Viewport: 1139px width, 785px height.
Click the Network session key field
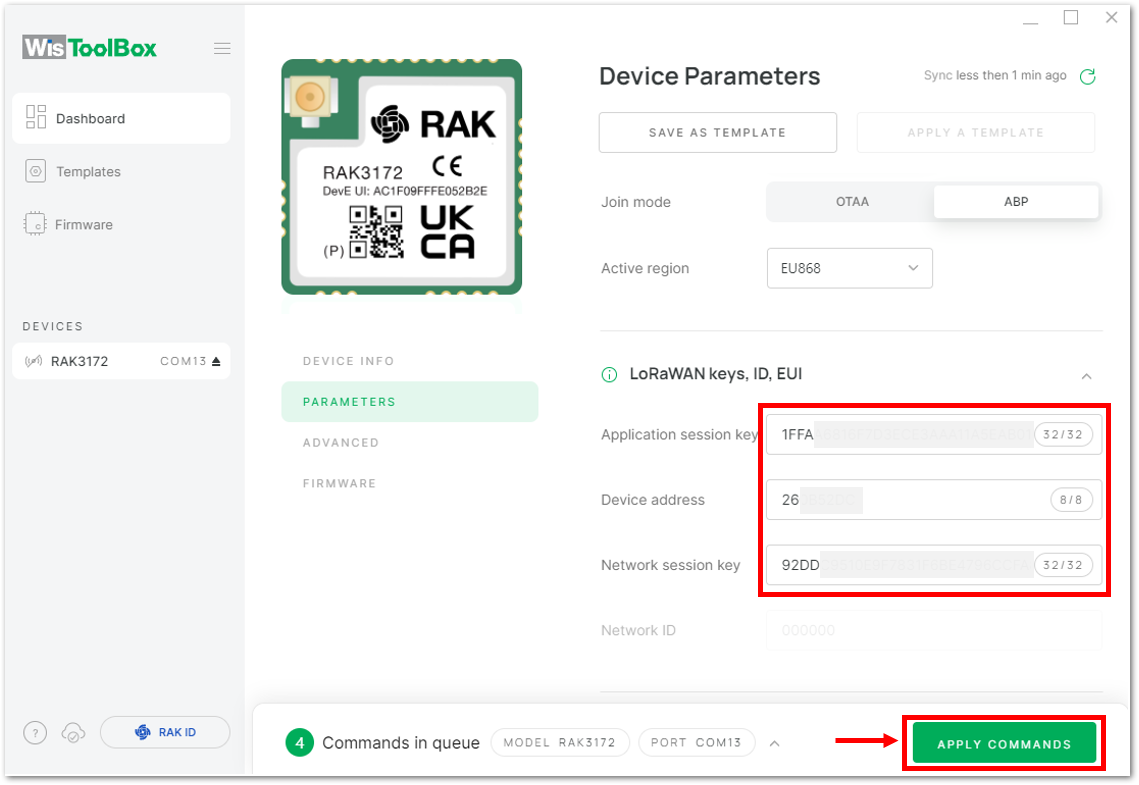click(934, 565)
